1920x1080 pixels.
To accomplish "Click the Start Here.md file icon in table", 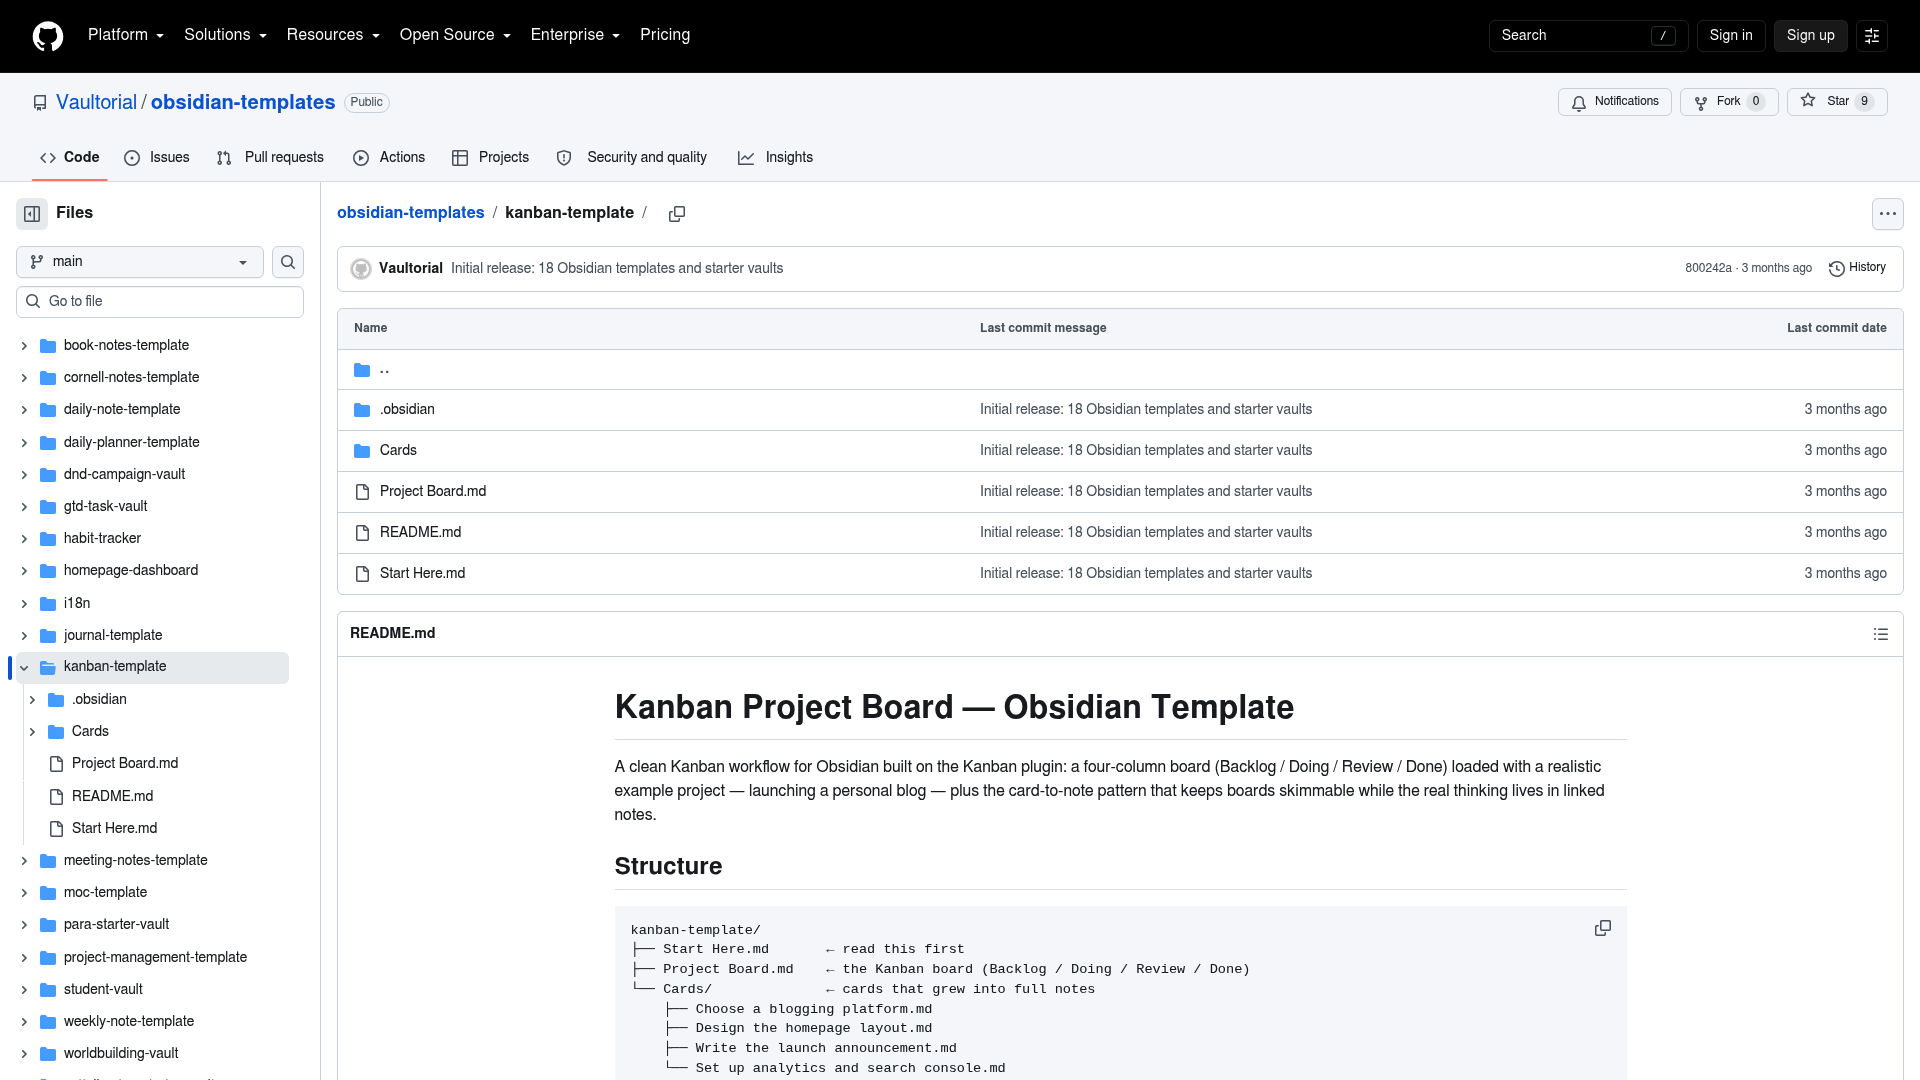I will coord(362,574).
